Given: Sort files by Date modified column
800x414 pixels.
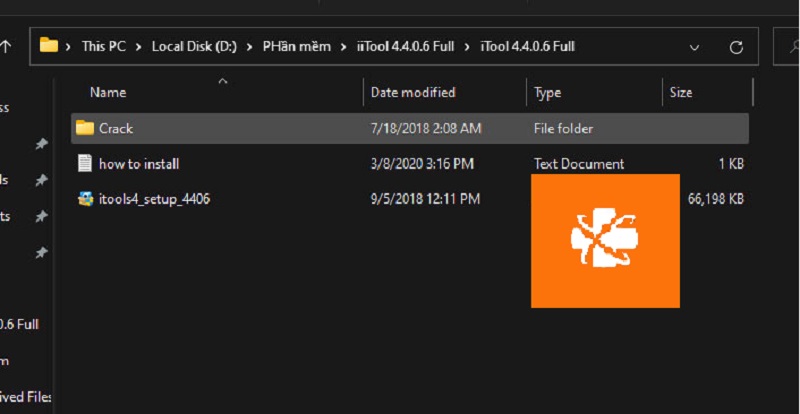Looking at the screenshot, I should pos(413,92).
